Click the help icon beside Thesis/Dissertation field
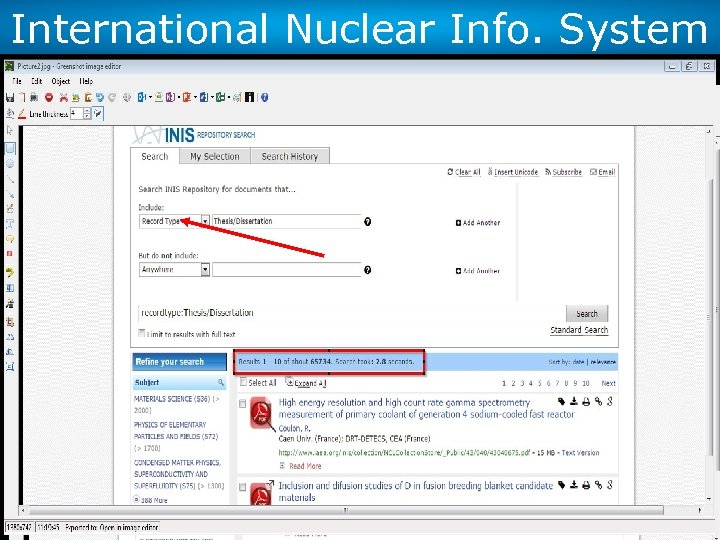Image resolution: width=720 pixels, height=540 pixels. click(x=367, y=222)
